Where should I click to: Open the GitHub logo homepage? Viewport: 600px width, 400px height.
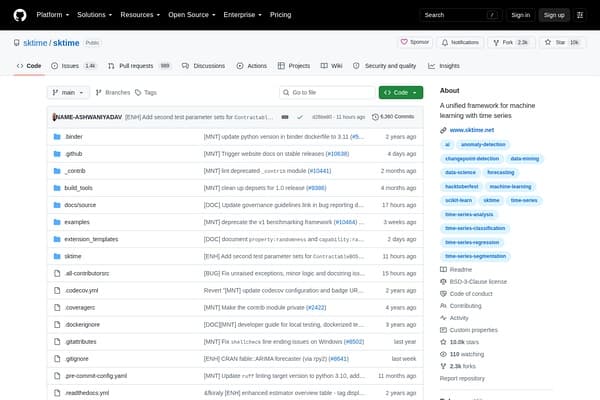tap(20, 15)
